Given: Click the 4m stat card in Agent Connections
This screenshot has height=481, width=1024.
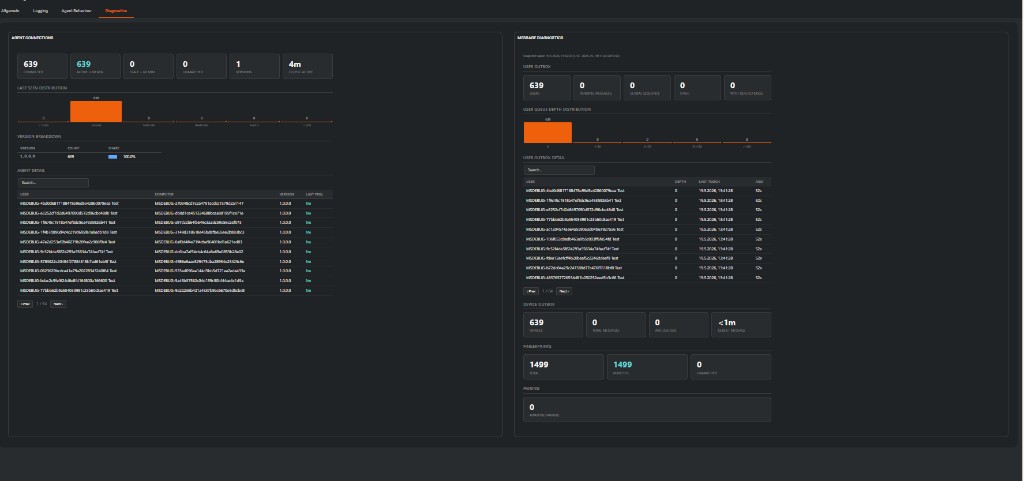Looking at the screenshot, I should click(308, 66).
